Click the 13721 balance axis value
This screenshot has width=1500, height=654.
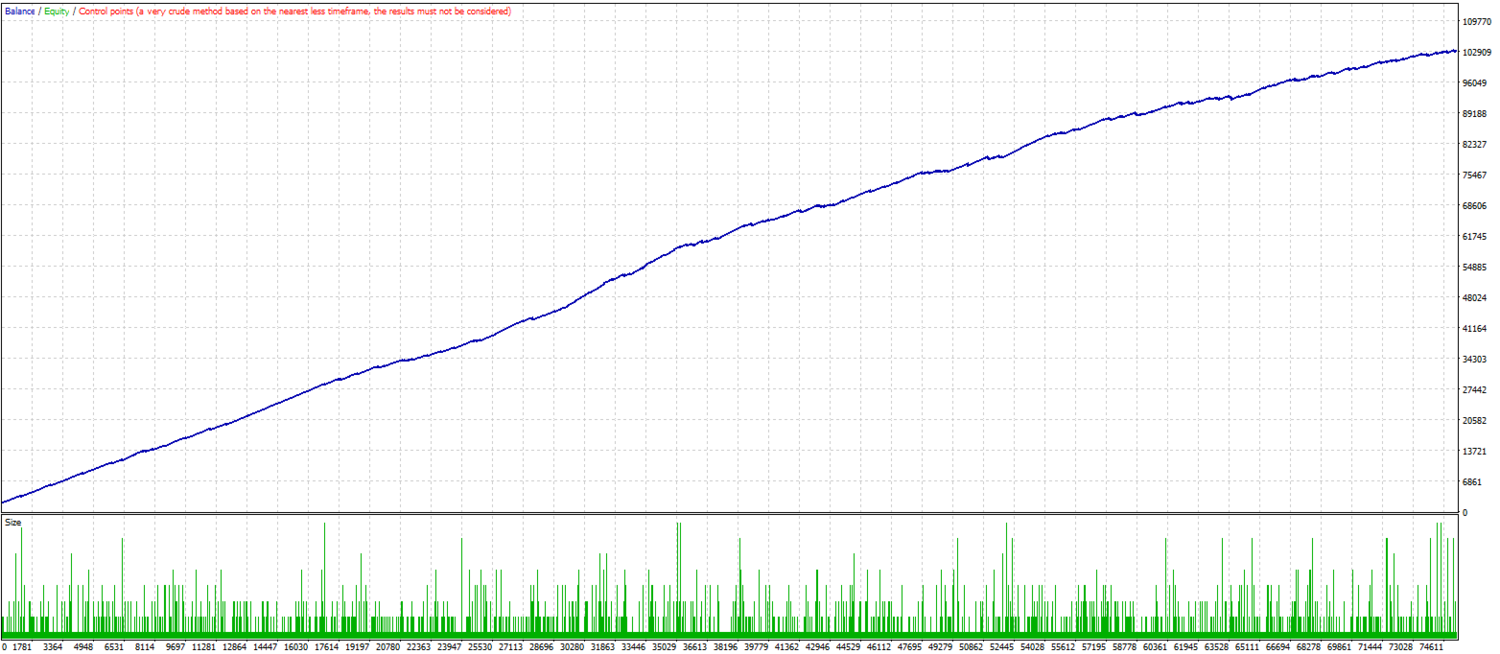pyautogui.click(x=1476, y=451)
